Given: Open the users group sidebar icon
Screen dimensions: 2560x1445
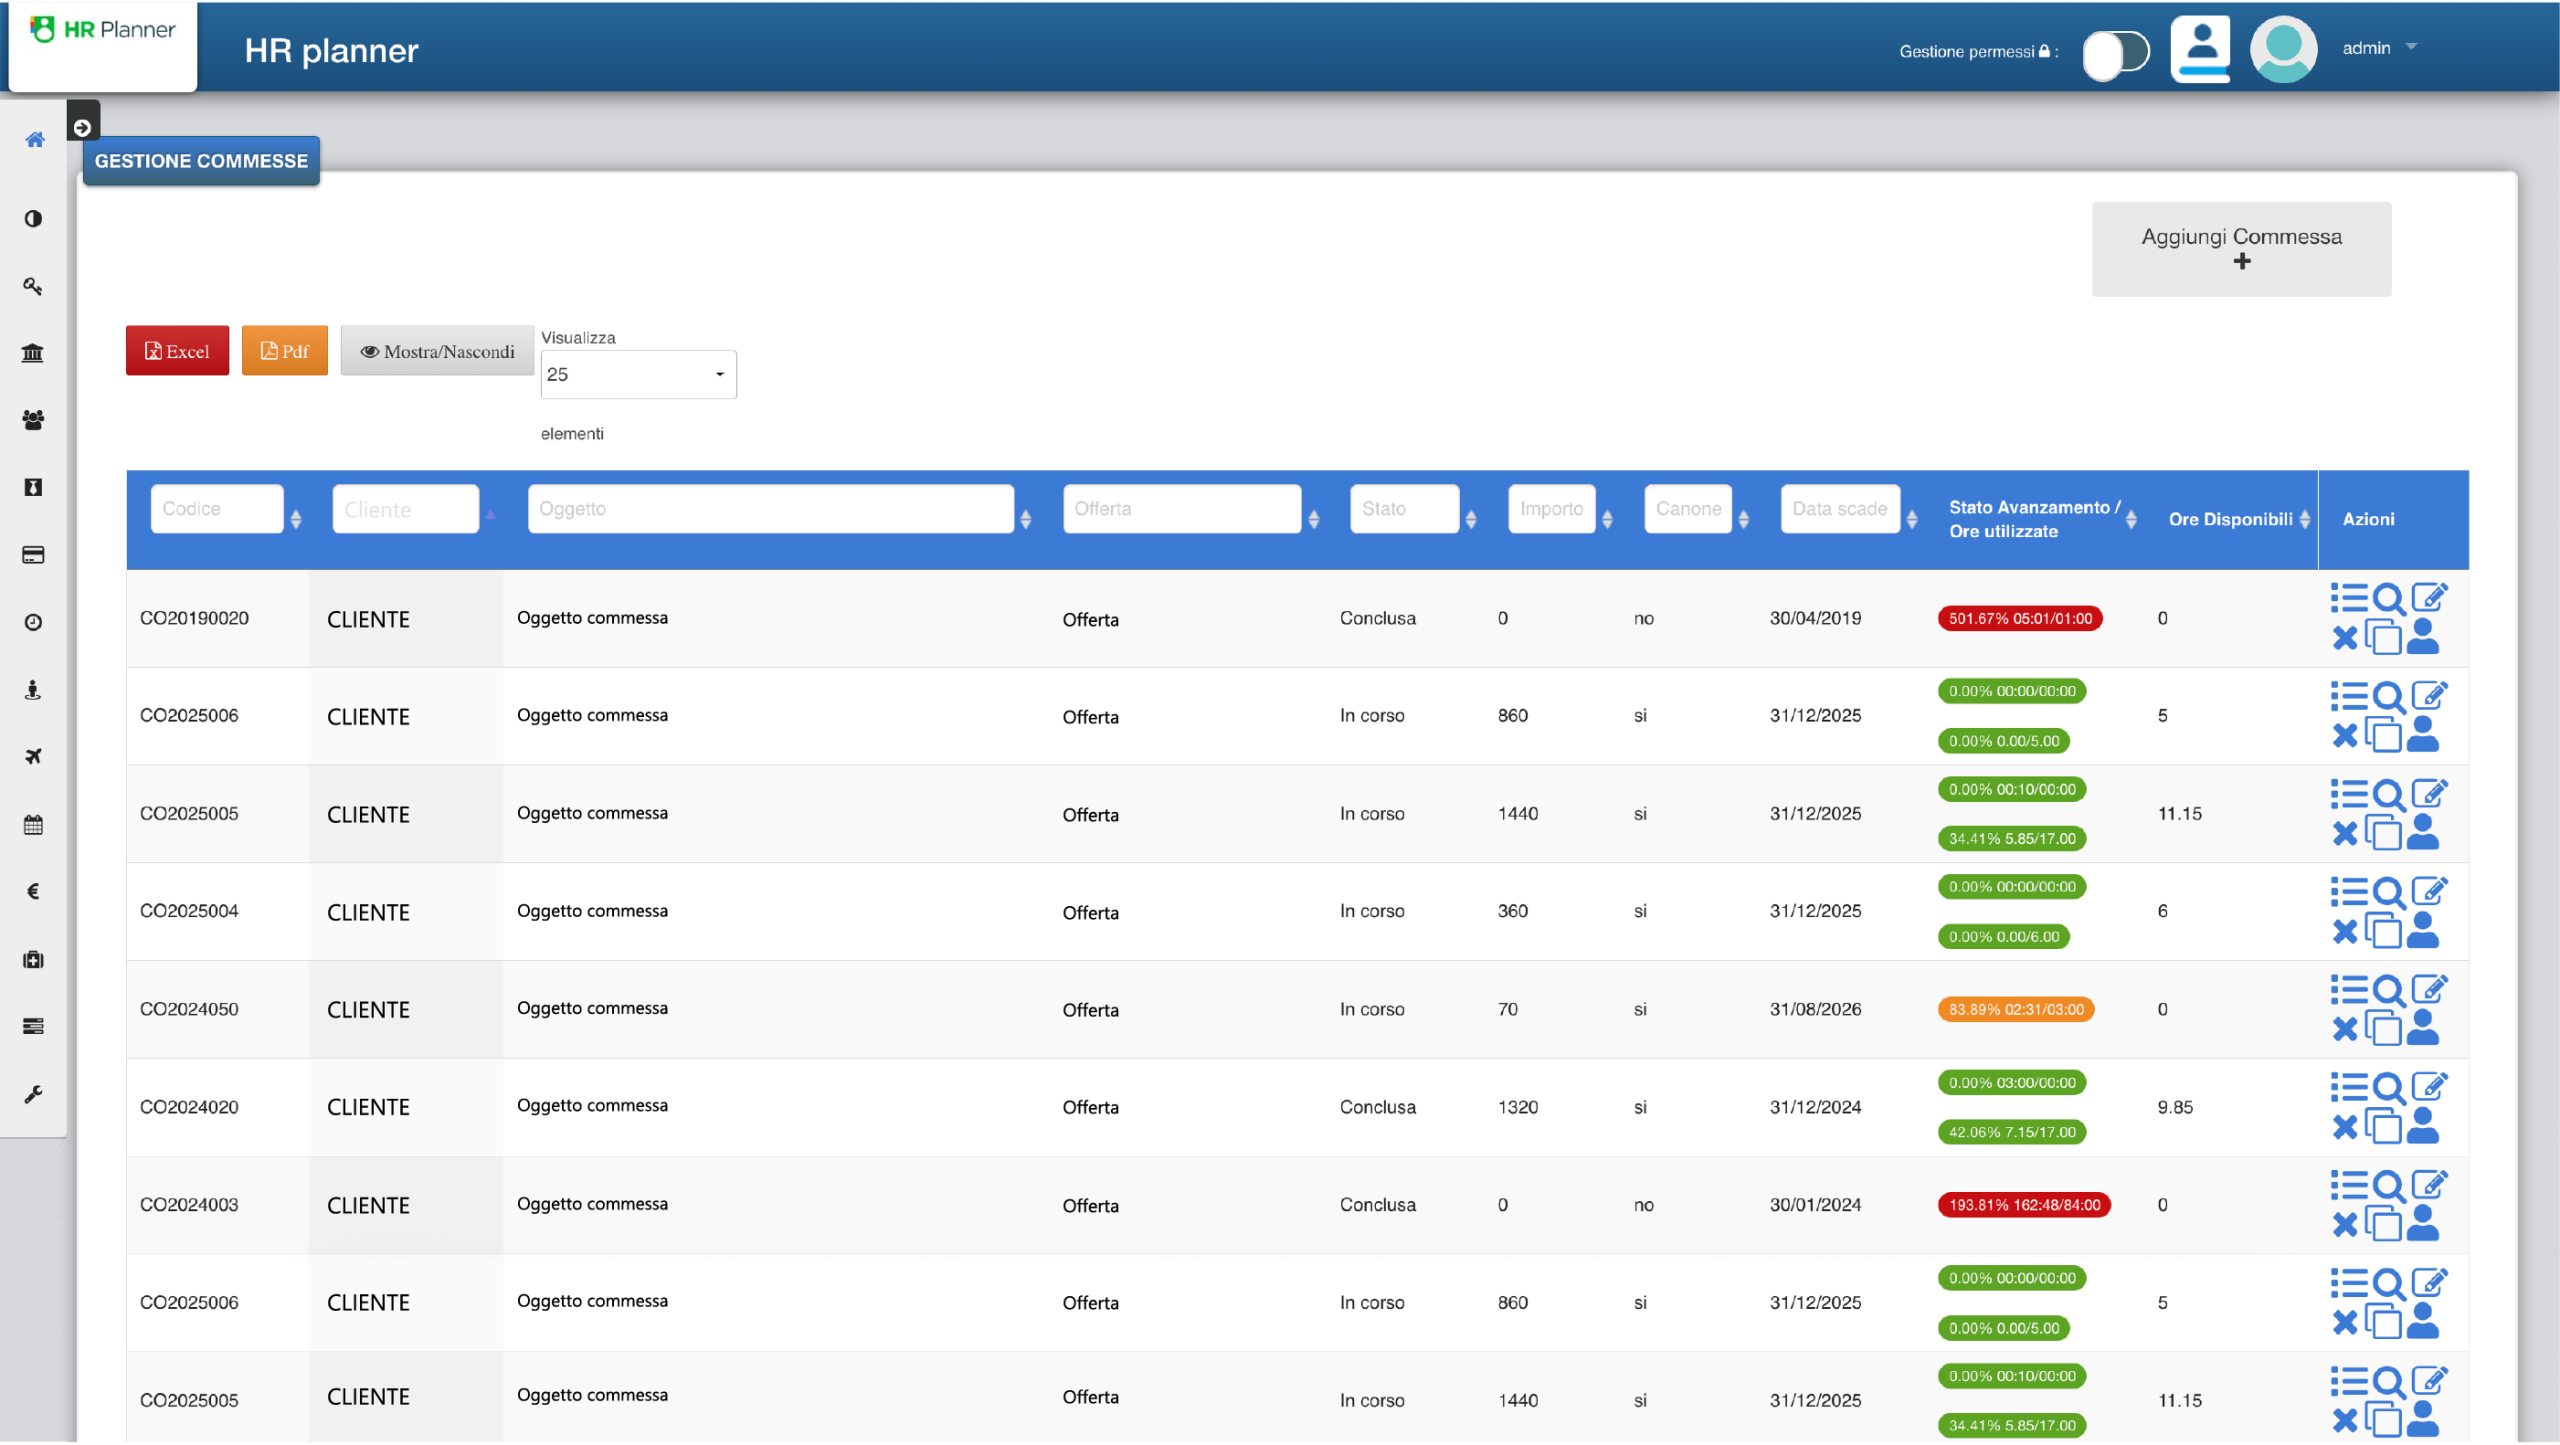Looking at the screenshot, I should pos(33,420).
